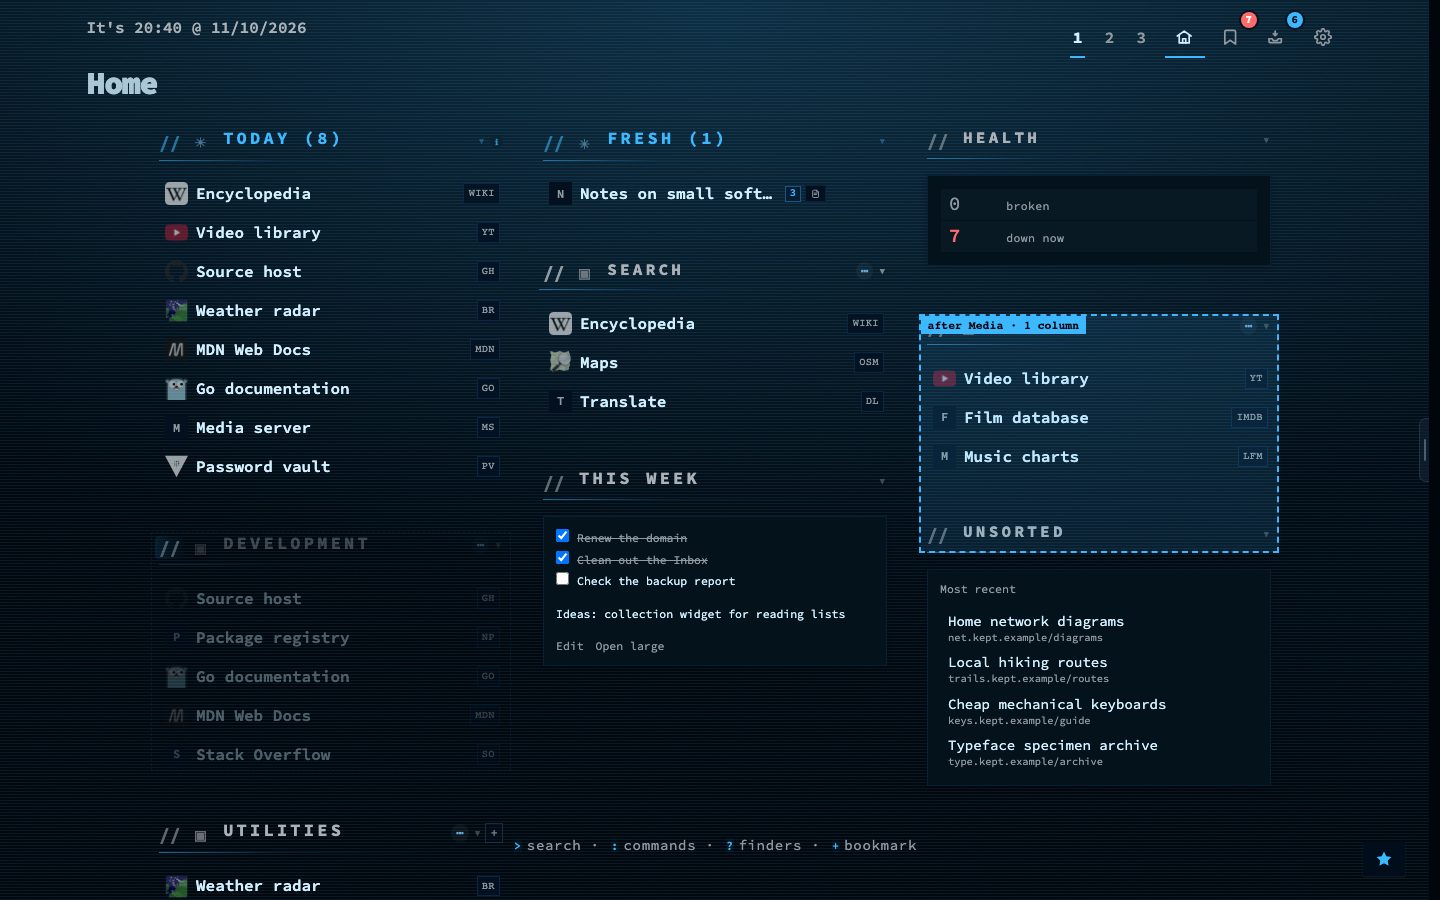
Task: Switch to page 1 tab
Action: [1077, 38]
